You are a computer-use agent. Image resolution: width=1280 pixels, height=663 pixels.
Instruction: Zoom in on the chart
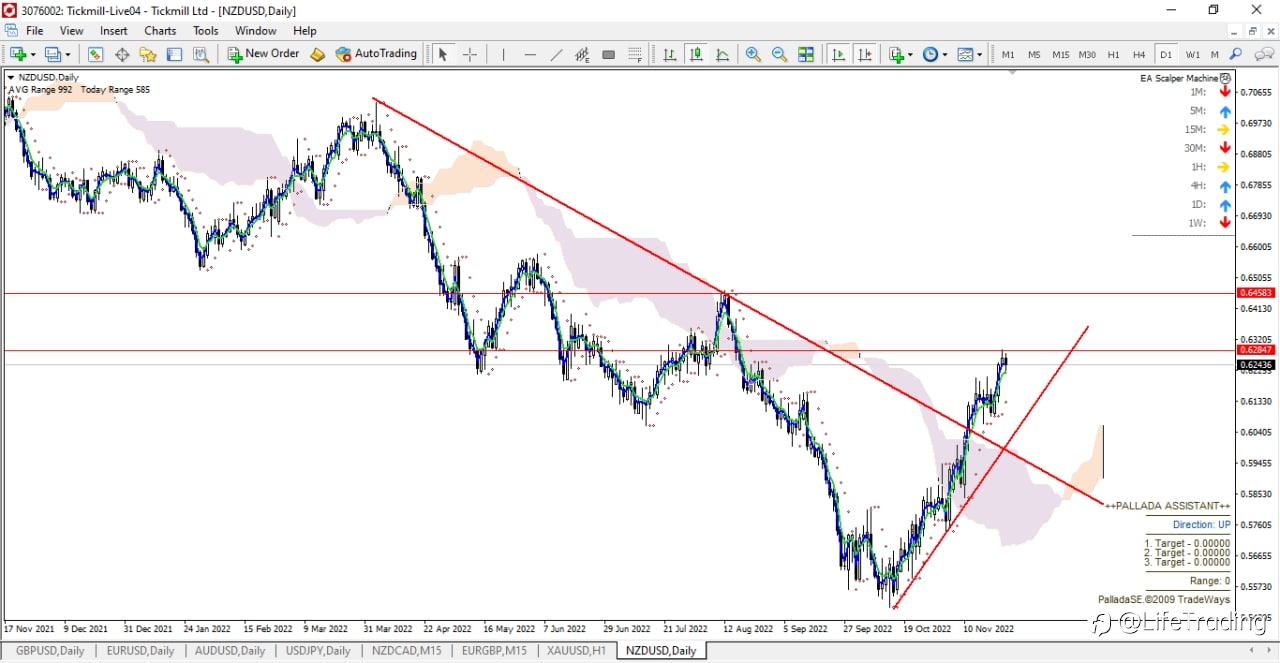point(753,54)
